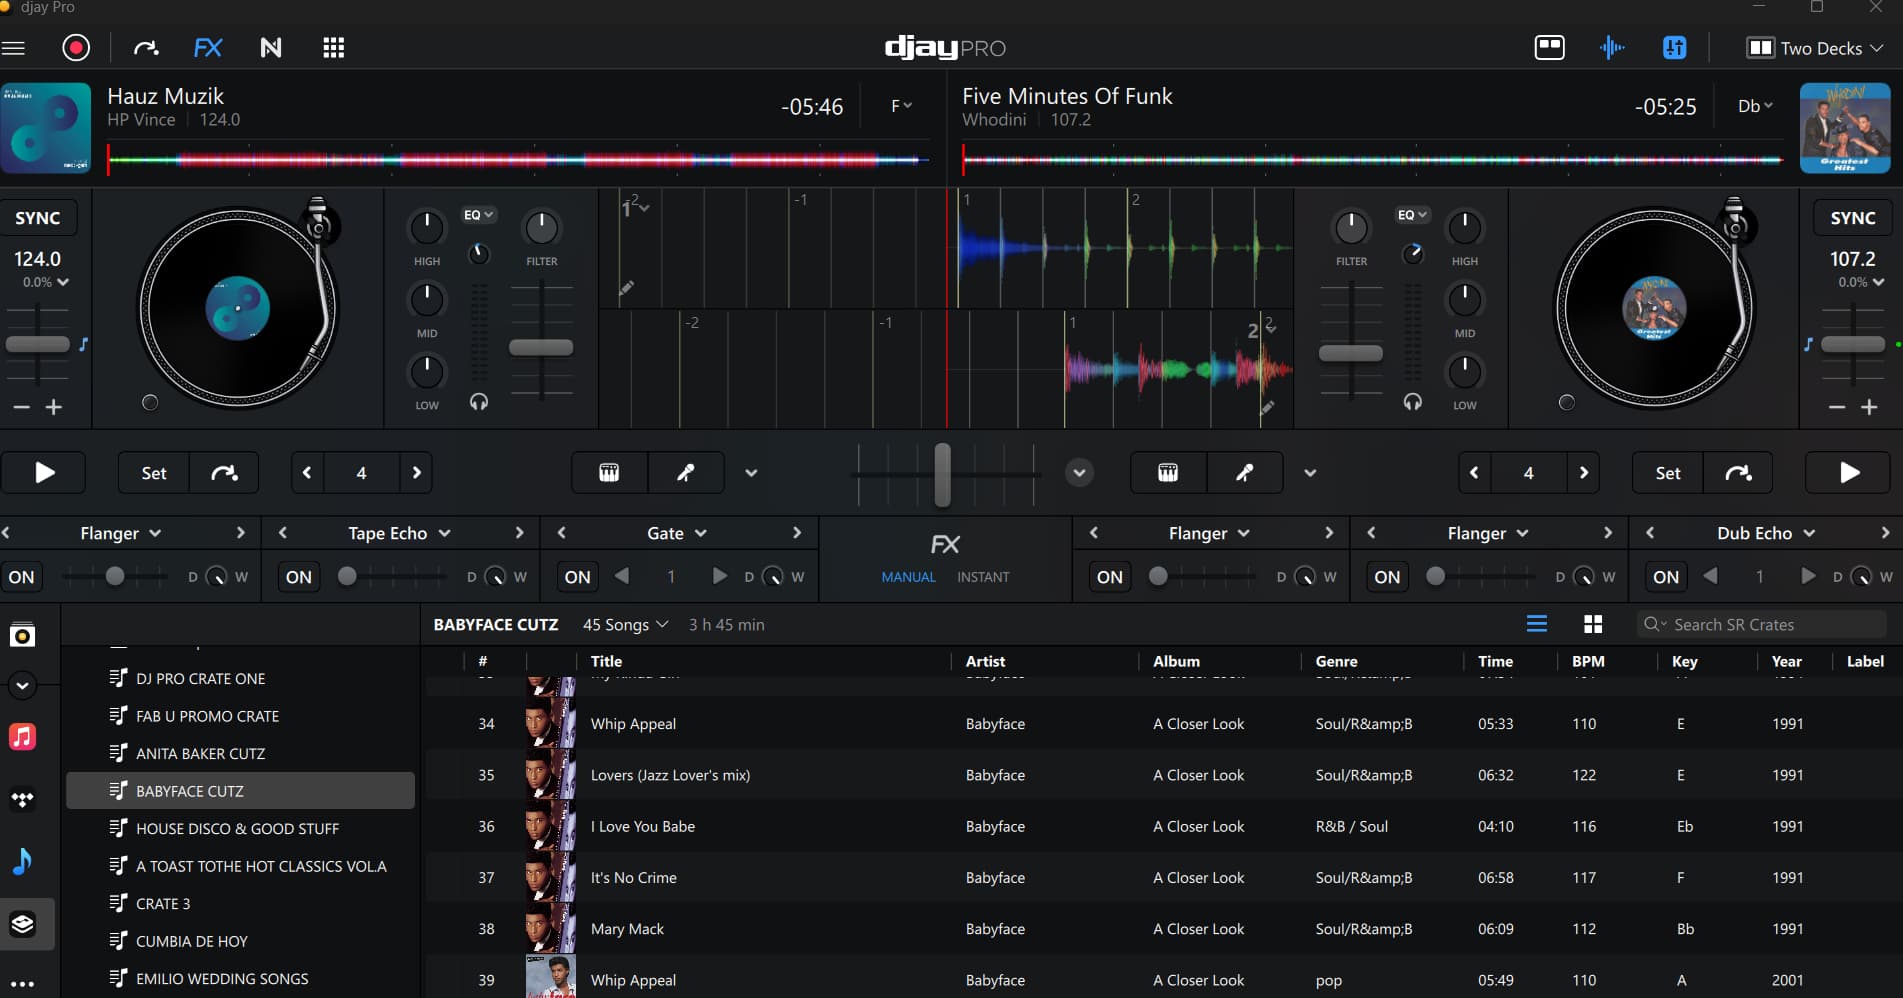Image resolution: width=1903 pixels, height=998 pixels.
Task: Click the red record button
Action: (x=76, y=48)
